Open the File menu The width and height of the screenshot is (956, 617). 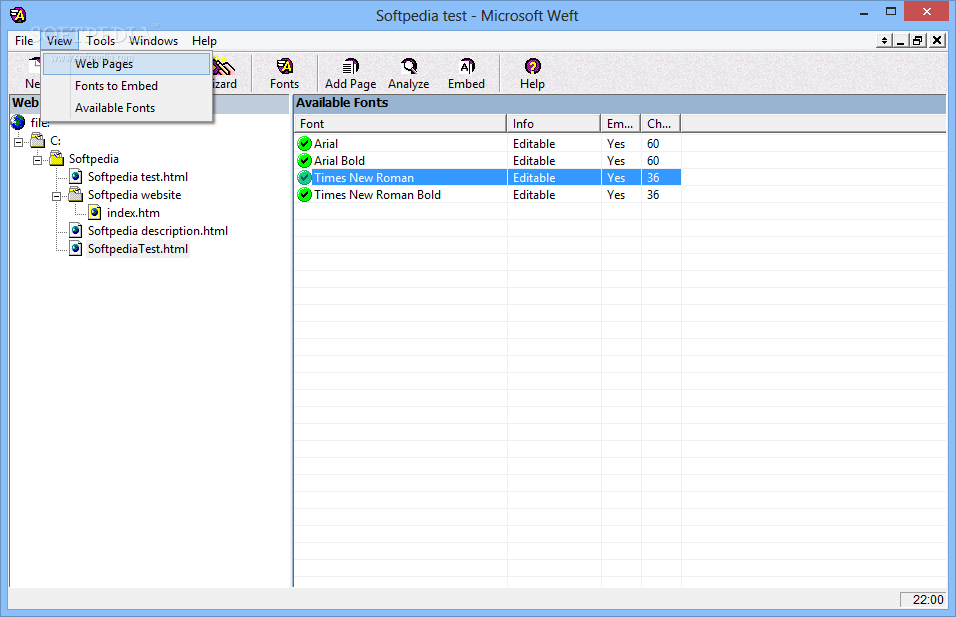pos(24,41)
